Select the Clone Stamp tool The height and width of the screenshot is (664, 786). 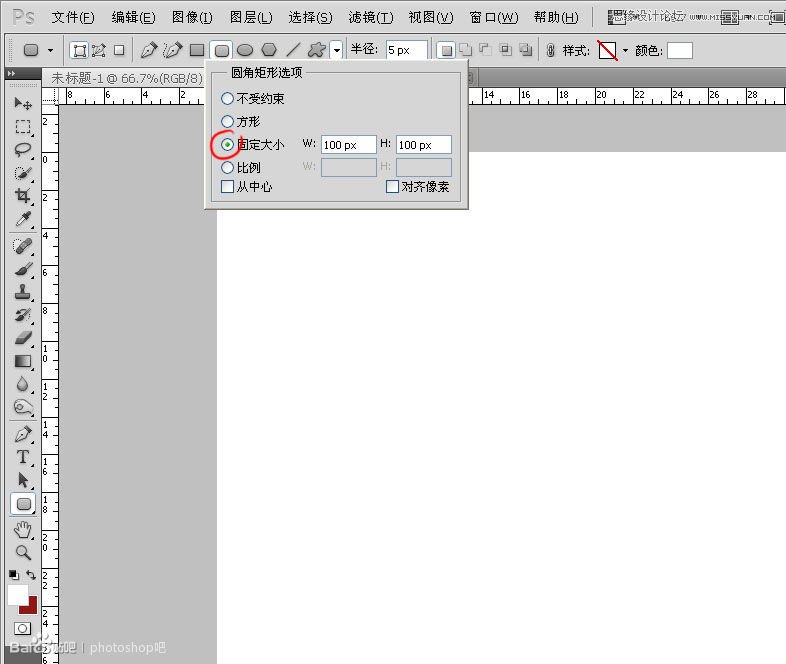click(x=23, y=292)
